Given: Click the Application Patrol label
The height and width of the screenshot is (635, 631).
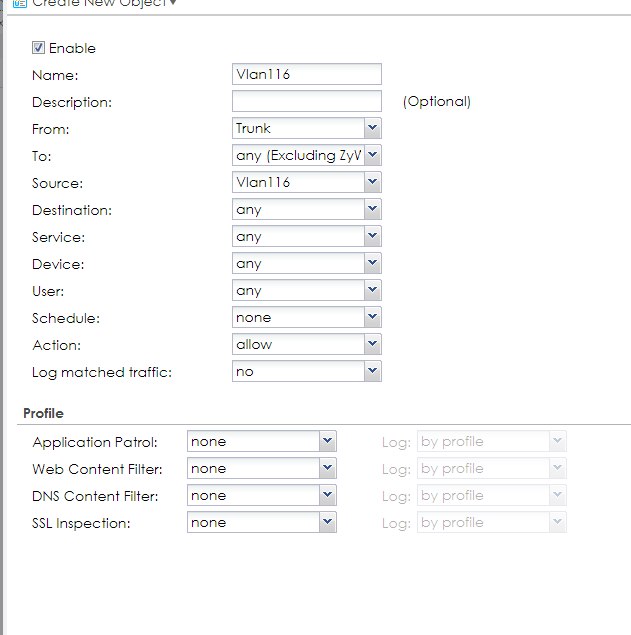Looking at the screenshot, I should point(95,442).
